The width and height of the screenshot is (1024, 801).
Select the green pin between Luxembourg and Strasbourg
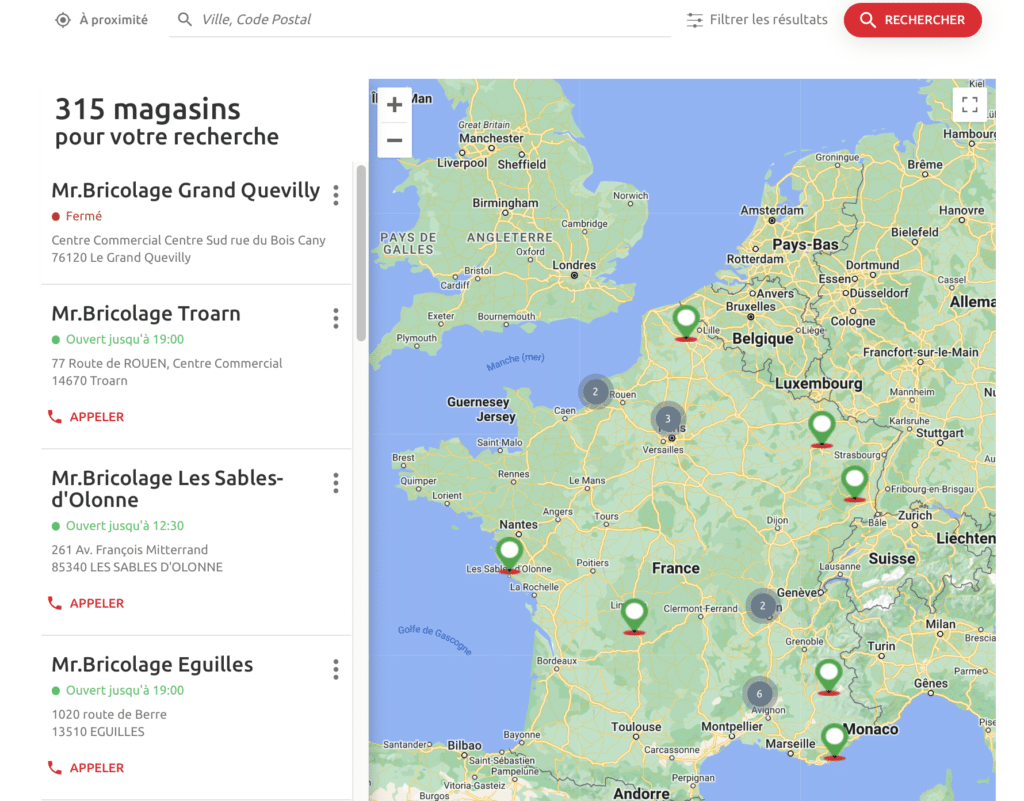[x=822, y=428]
